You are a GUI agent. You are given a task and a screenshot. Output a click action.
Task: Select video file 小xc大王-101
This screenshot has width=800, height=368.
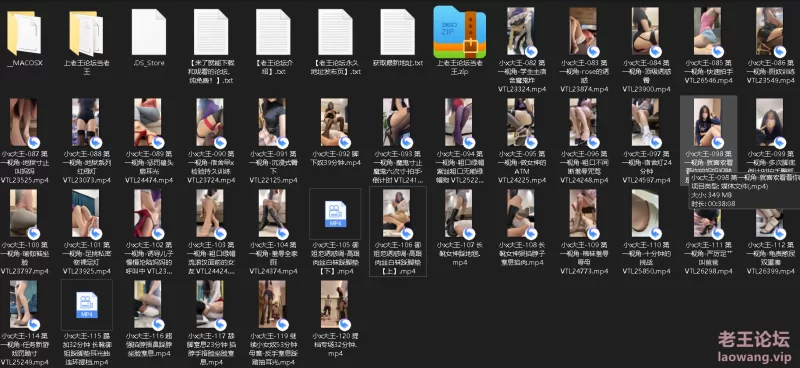86,214
